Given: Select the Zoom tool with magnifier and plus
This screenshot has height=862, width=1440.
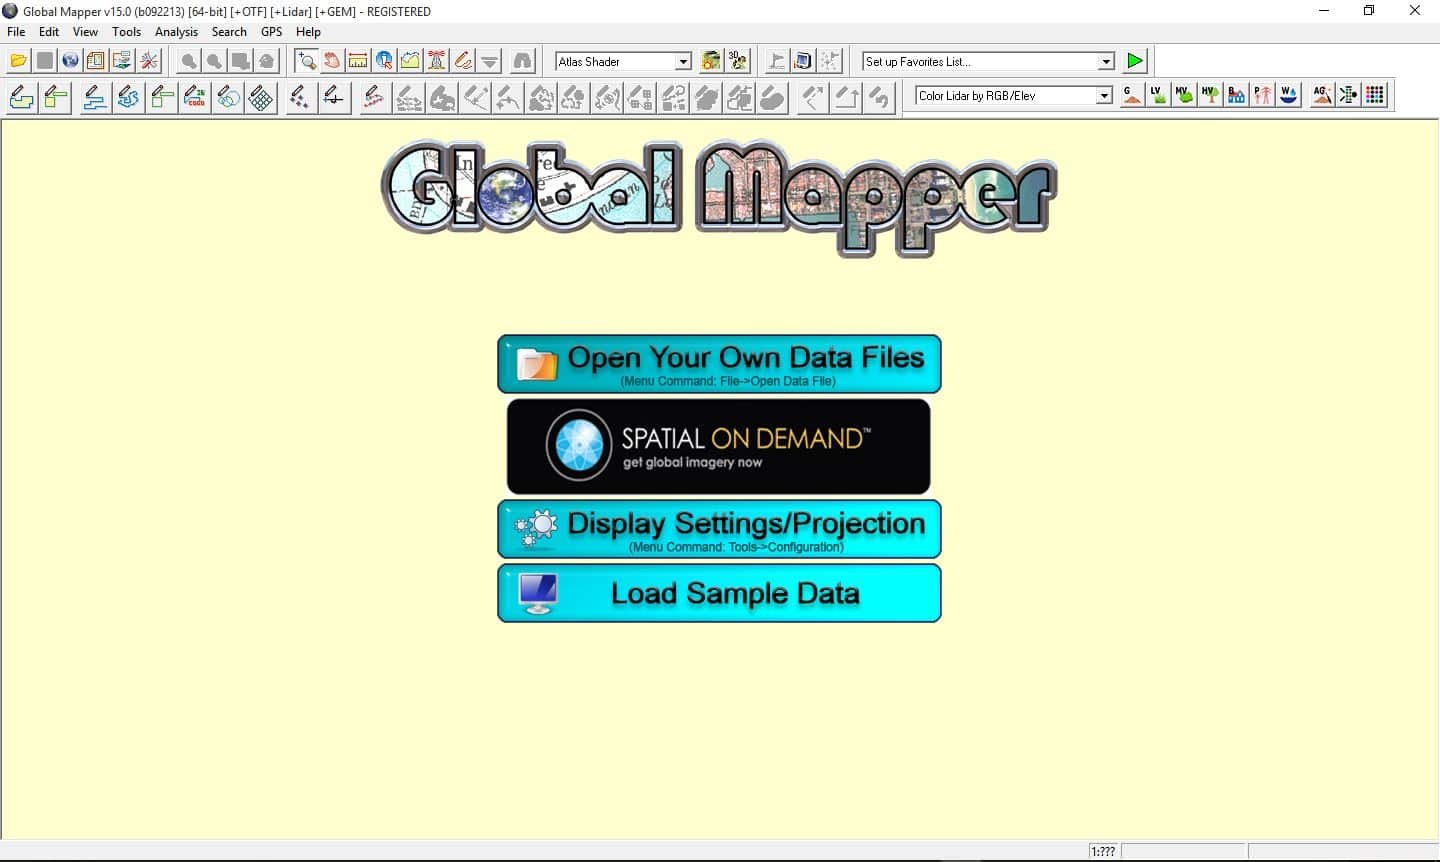Looking at the screenshot, I should 306,61.
